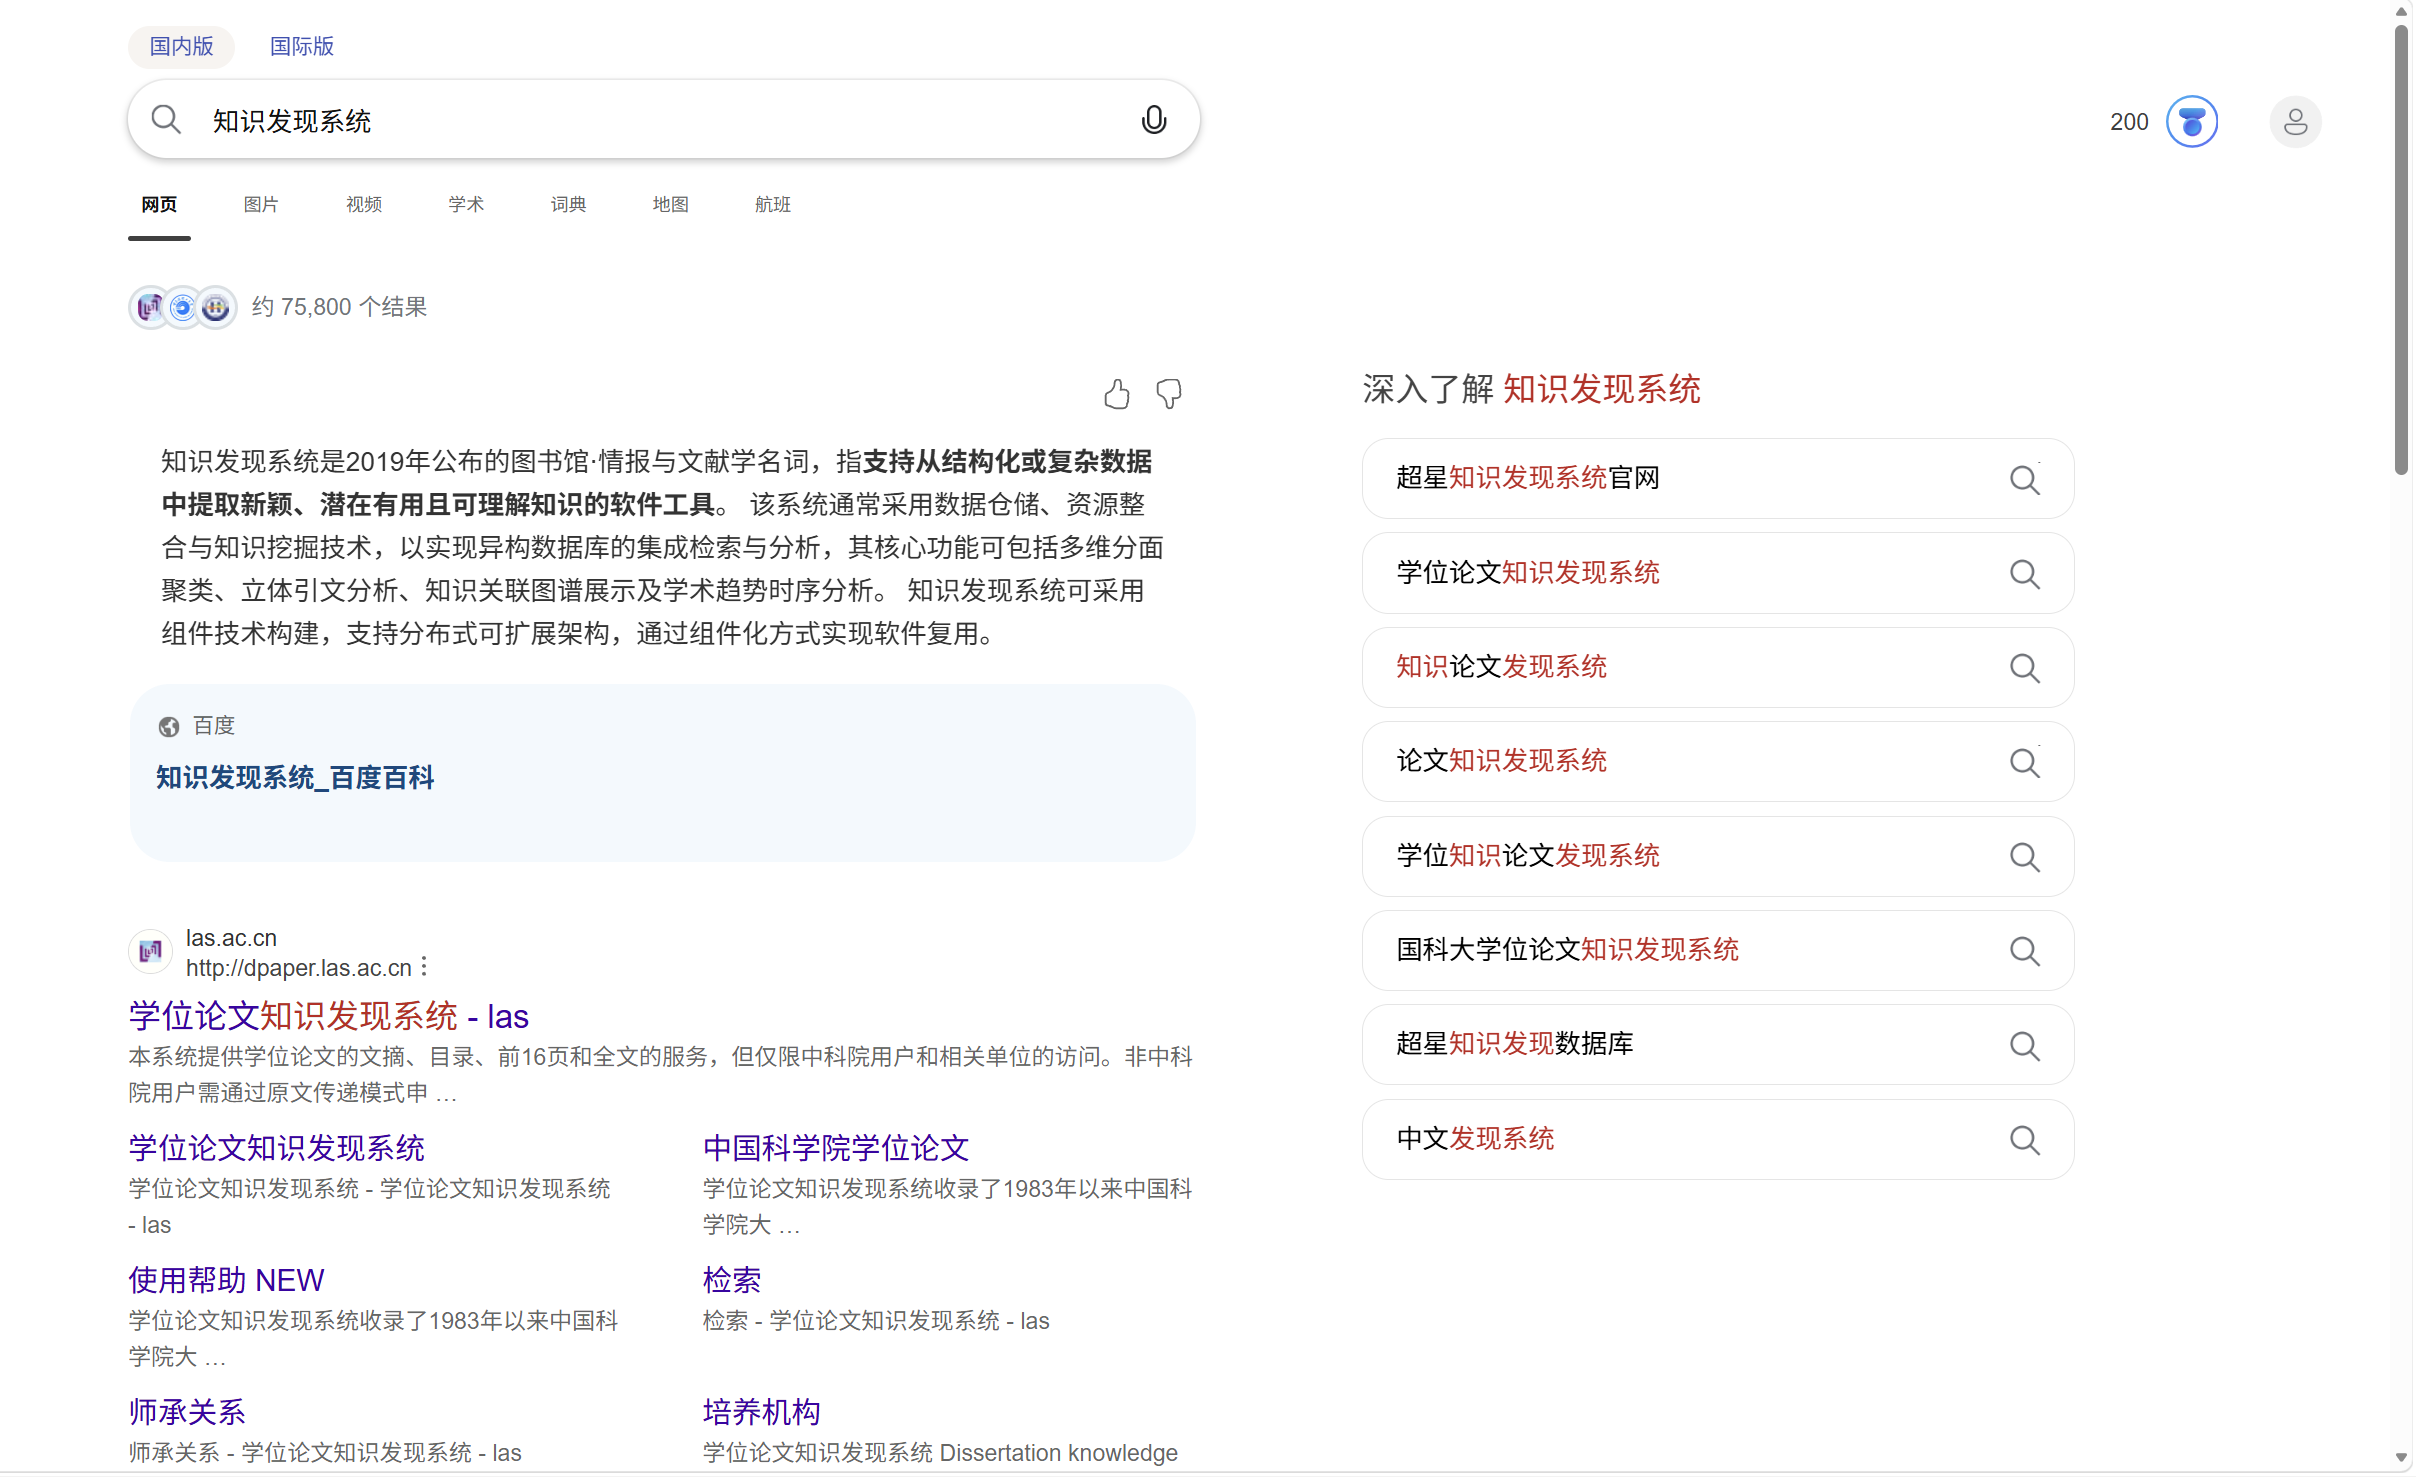Click source icons cluster beside result count
The height and width of the screenshot is (1477, 2416).
[x=183, y=307]
